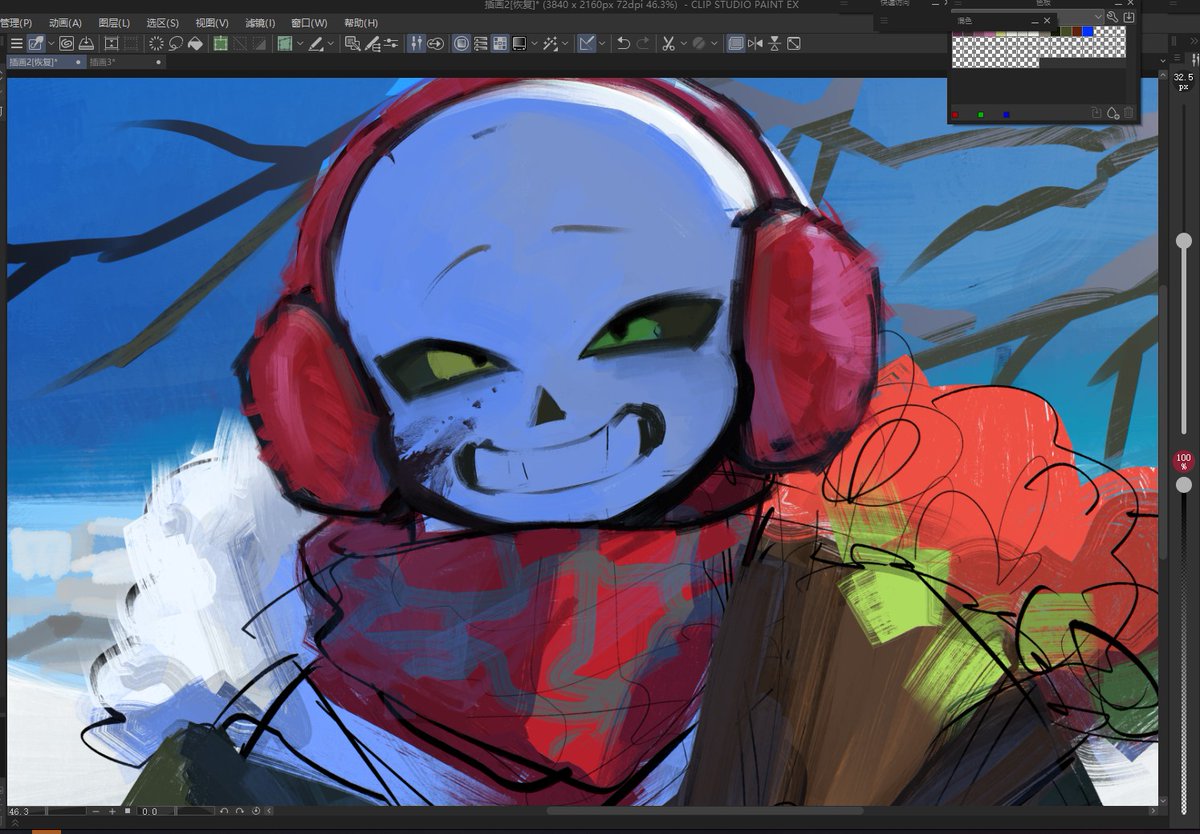Open dropdown next to new canvas icon
This screenshot has height=834, width=1200.
point(51,43)
